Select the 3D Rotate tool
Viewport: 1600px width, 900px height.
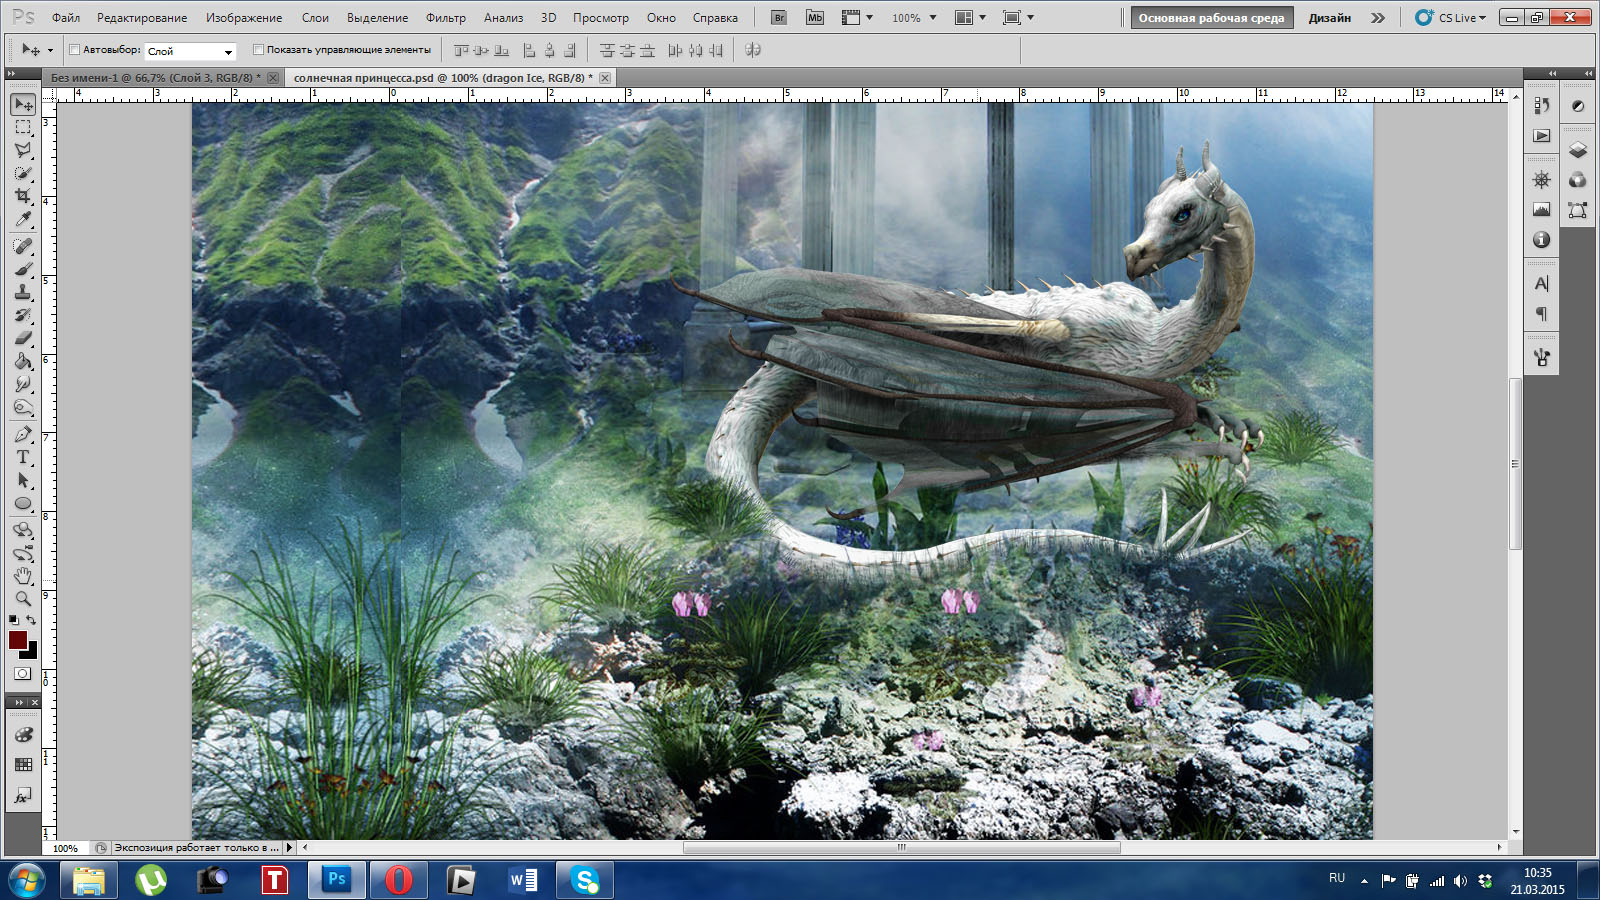(x=23, y=530)
